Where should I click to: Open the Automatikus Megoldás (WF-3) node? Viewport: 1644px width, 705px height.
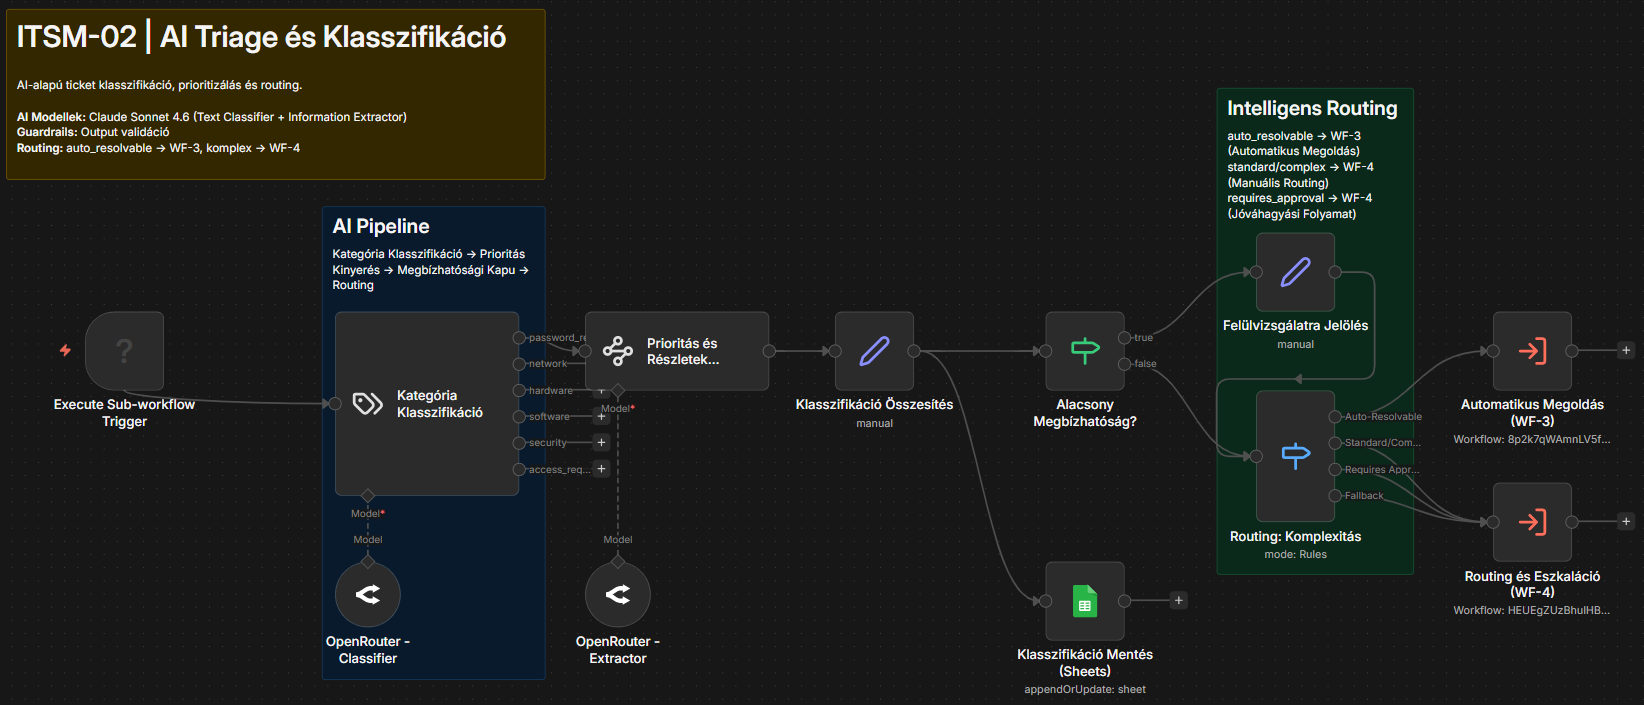[x=1531, y=351]
